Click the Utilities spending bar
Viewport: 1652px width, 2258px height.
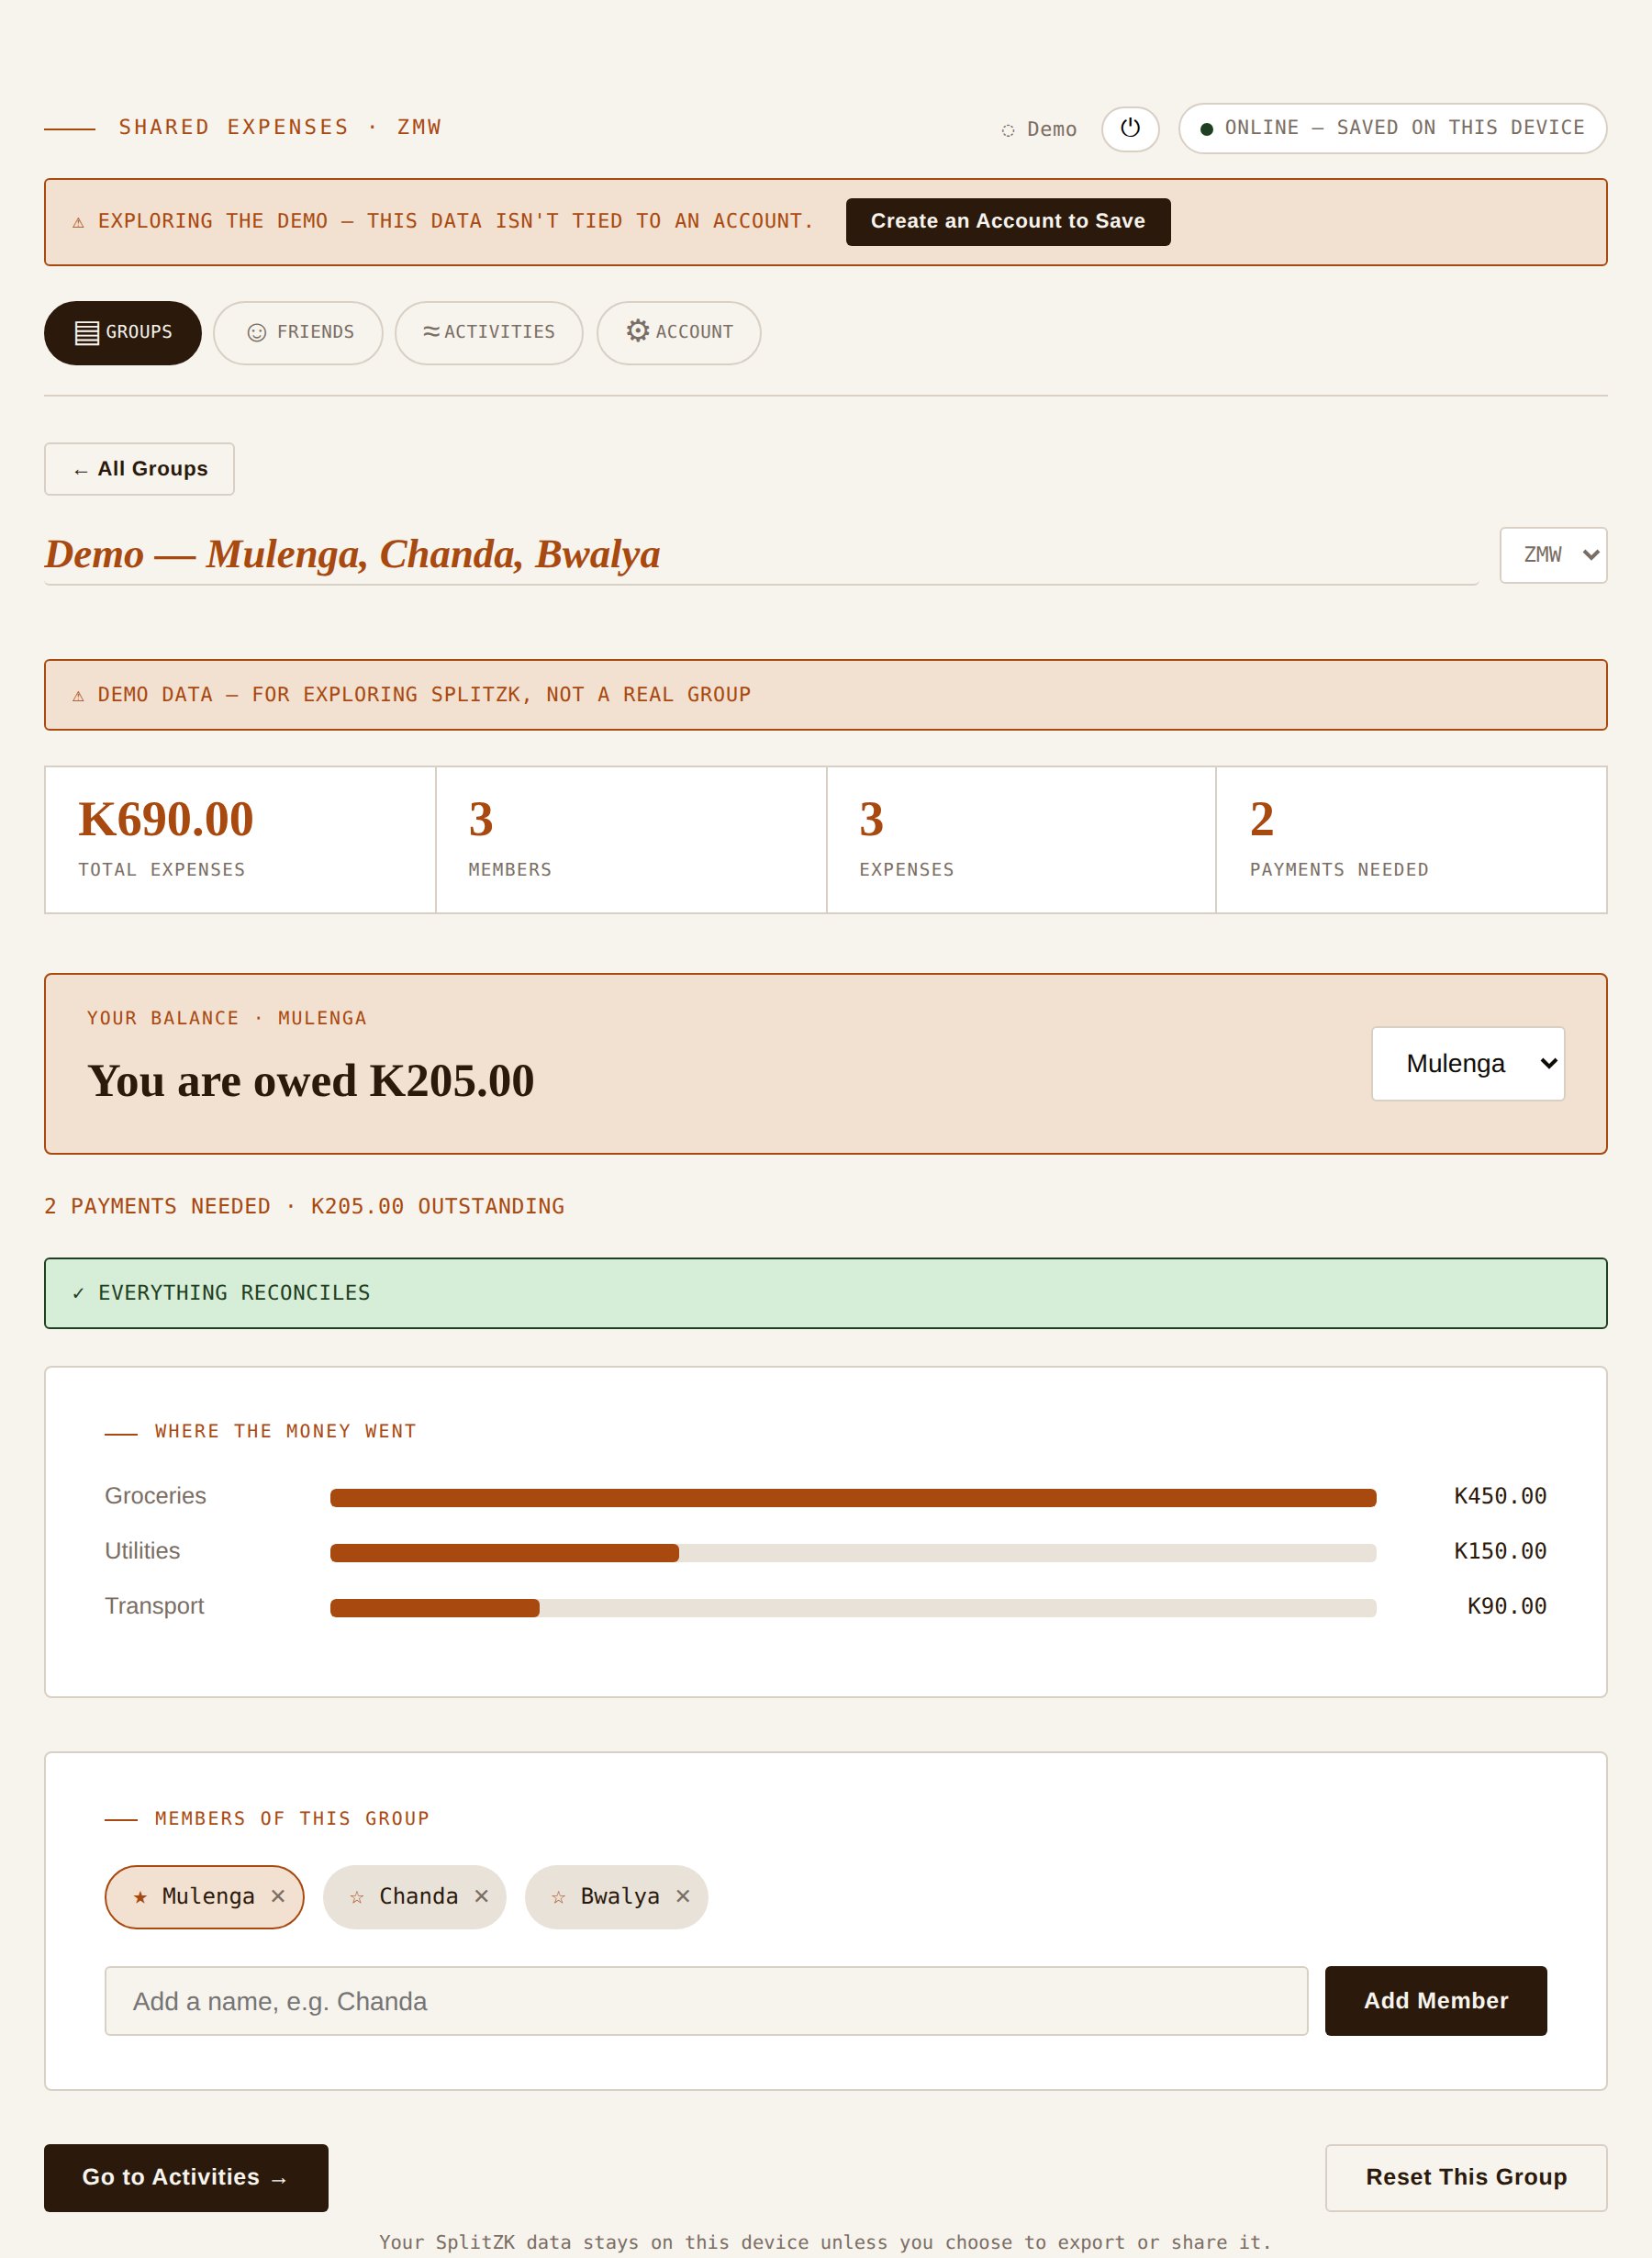click(x=853, y=1553)
